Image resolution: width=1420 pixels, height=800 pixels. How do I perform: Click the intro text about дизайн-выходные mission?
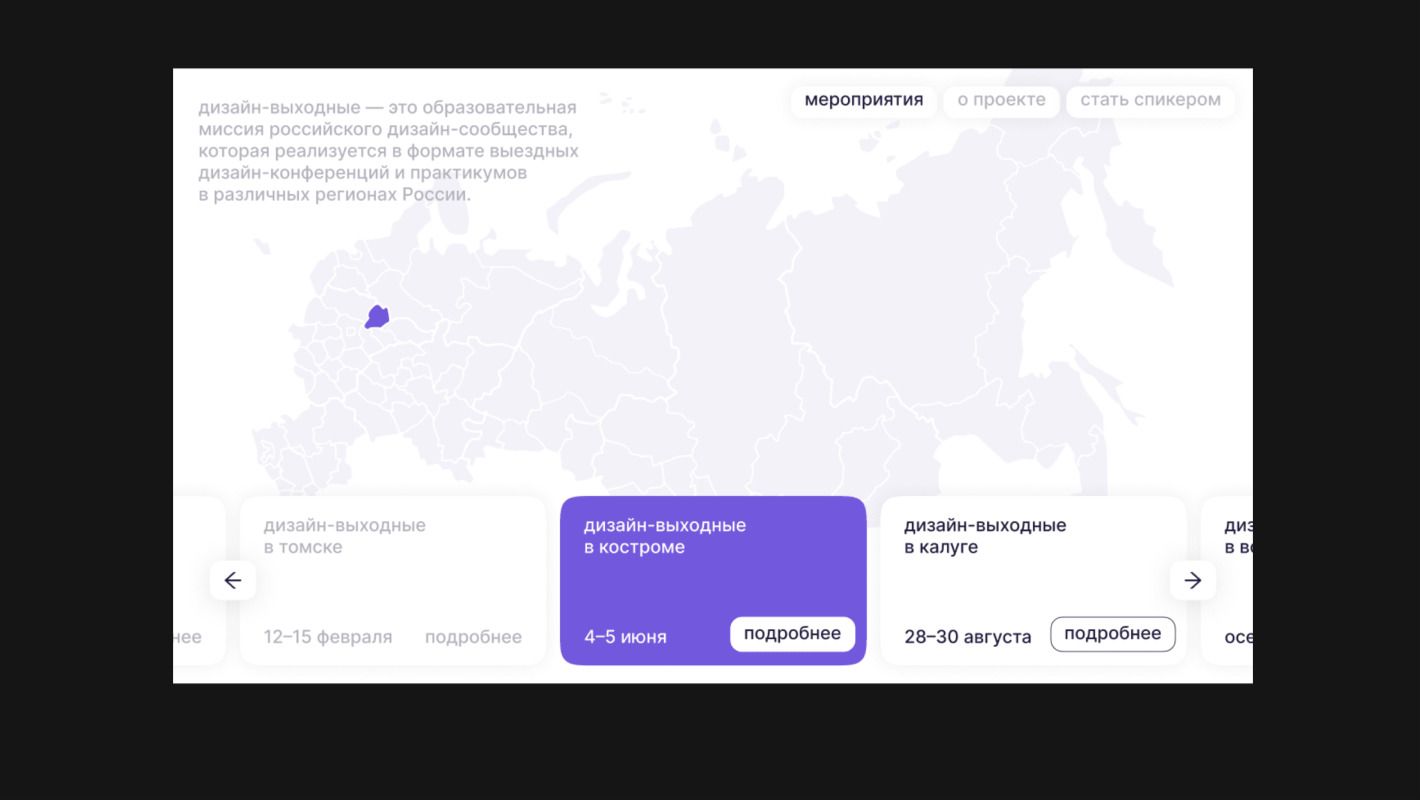389,150
